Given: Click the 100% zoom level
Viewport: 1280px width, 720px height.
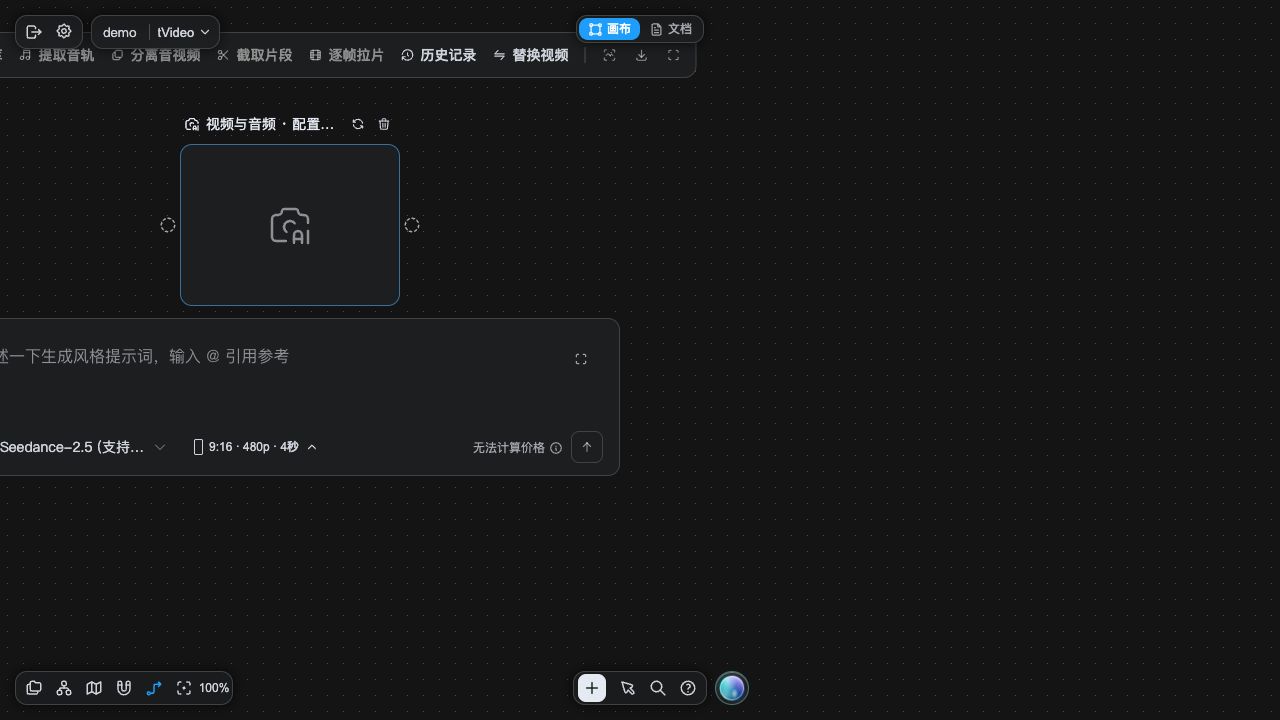Looking at the screenshot, I should (x=214, y=688).
